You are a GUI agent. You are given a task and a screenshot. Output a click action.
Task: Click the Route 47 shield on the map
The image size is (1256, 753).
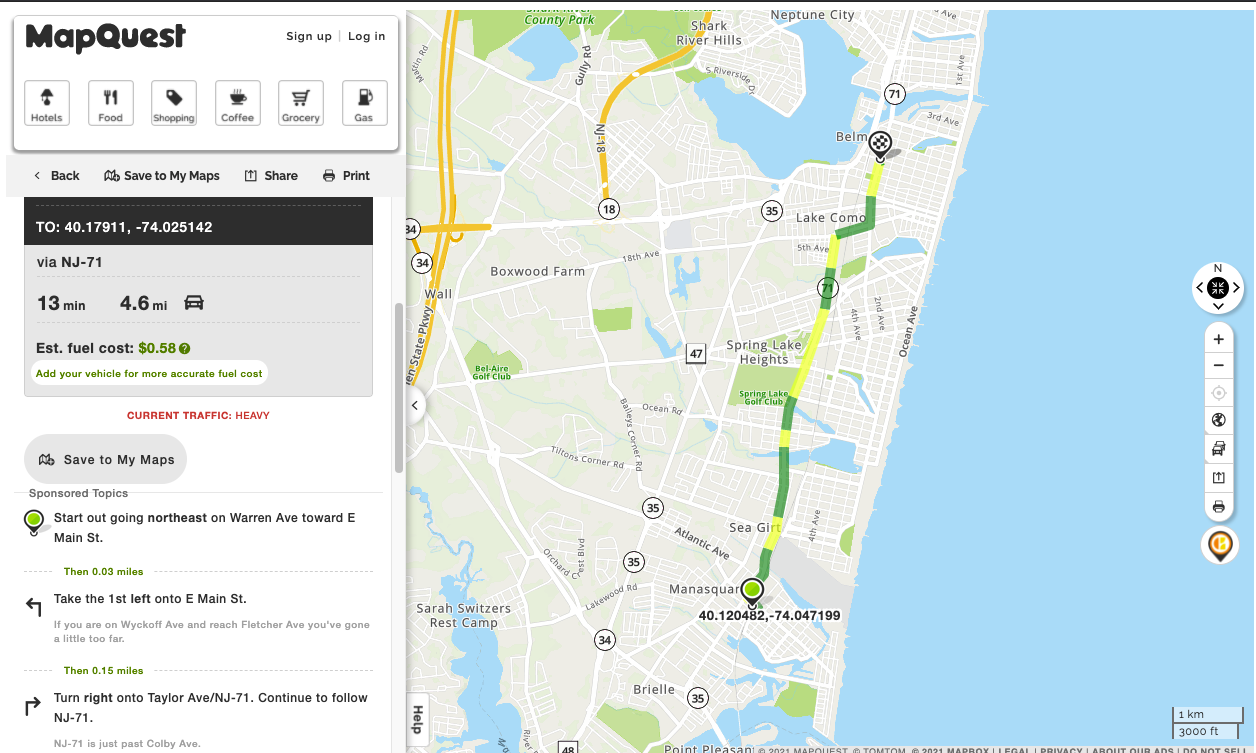[x=697, y=353]
